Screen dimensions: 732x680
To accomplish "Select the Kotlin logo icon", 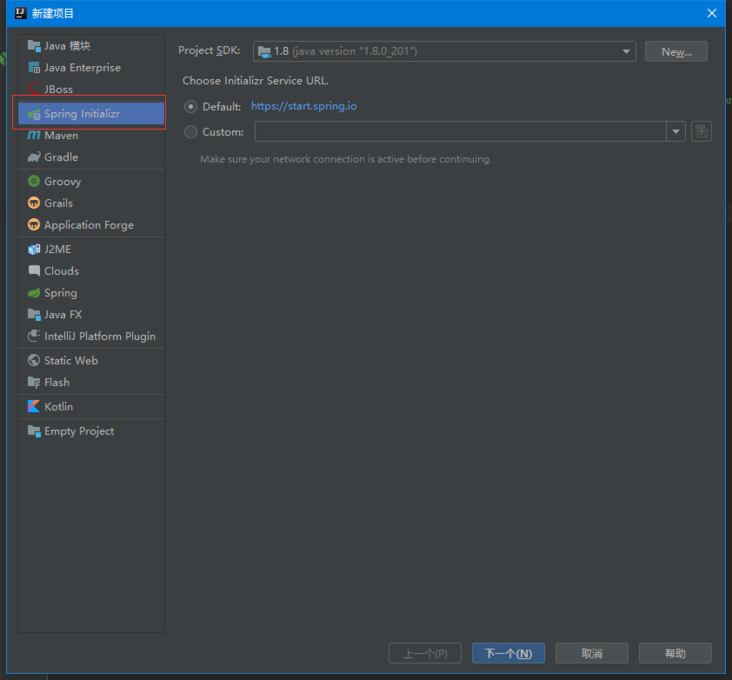I will (34, 407).
